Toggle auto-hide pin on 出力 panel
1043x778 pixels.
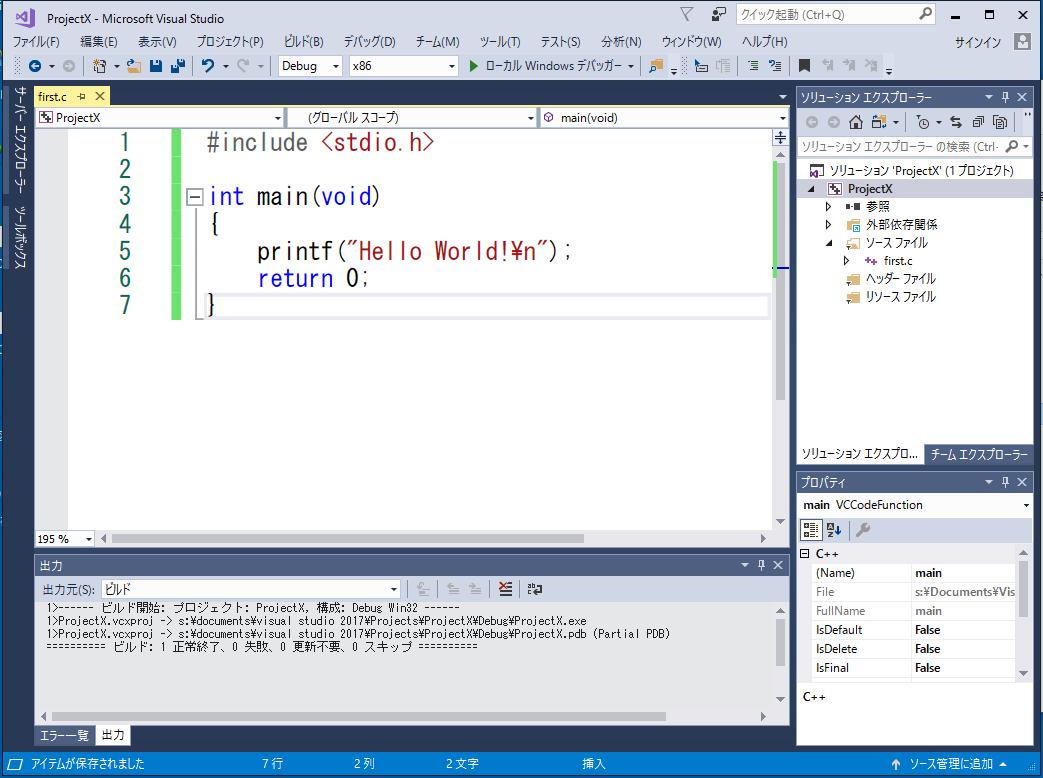[x=762, y=565]
